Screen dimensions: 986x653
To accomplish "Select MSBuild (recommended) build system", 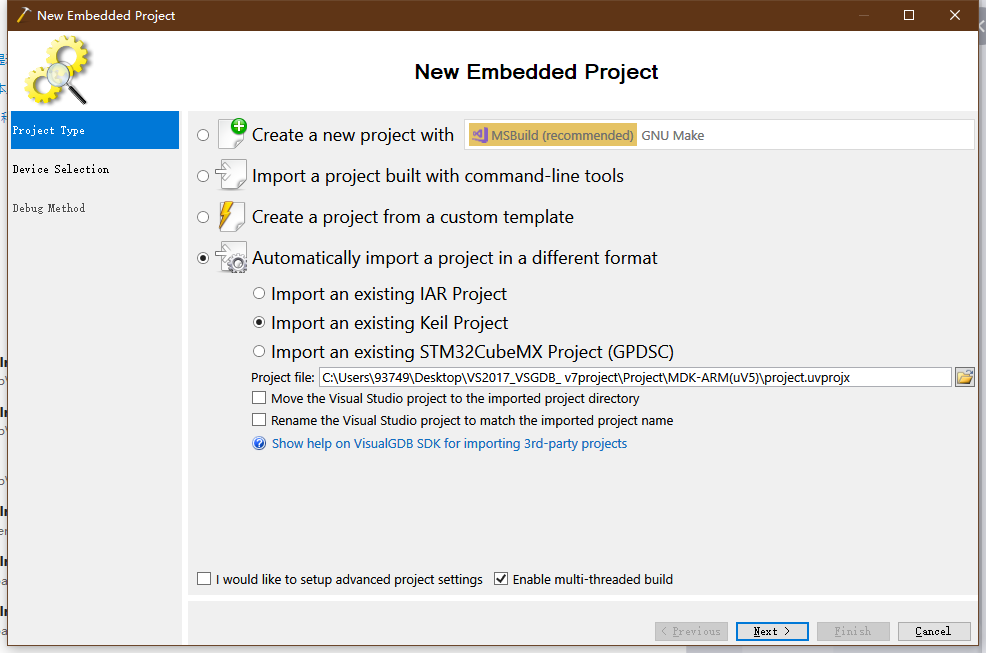I will click(x=553, y=135).
